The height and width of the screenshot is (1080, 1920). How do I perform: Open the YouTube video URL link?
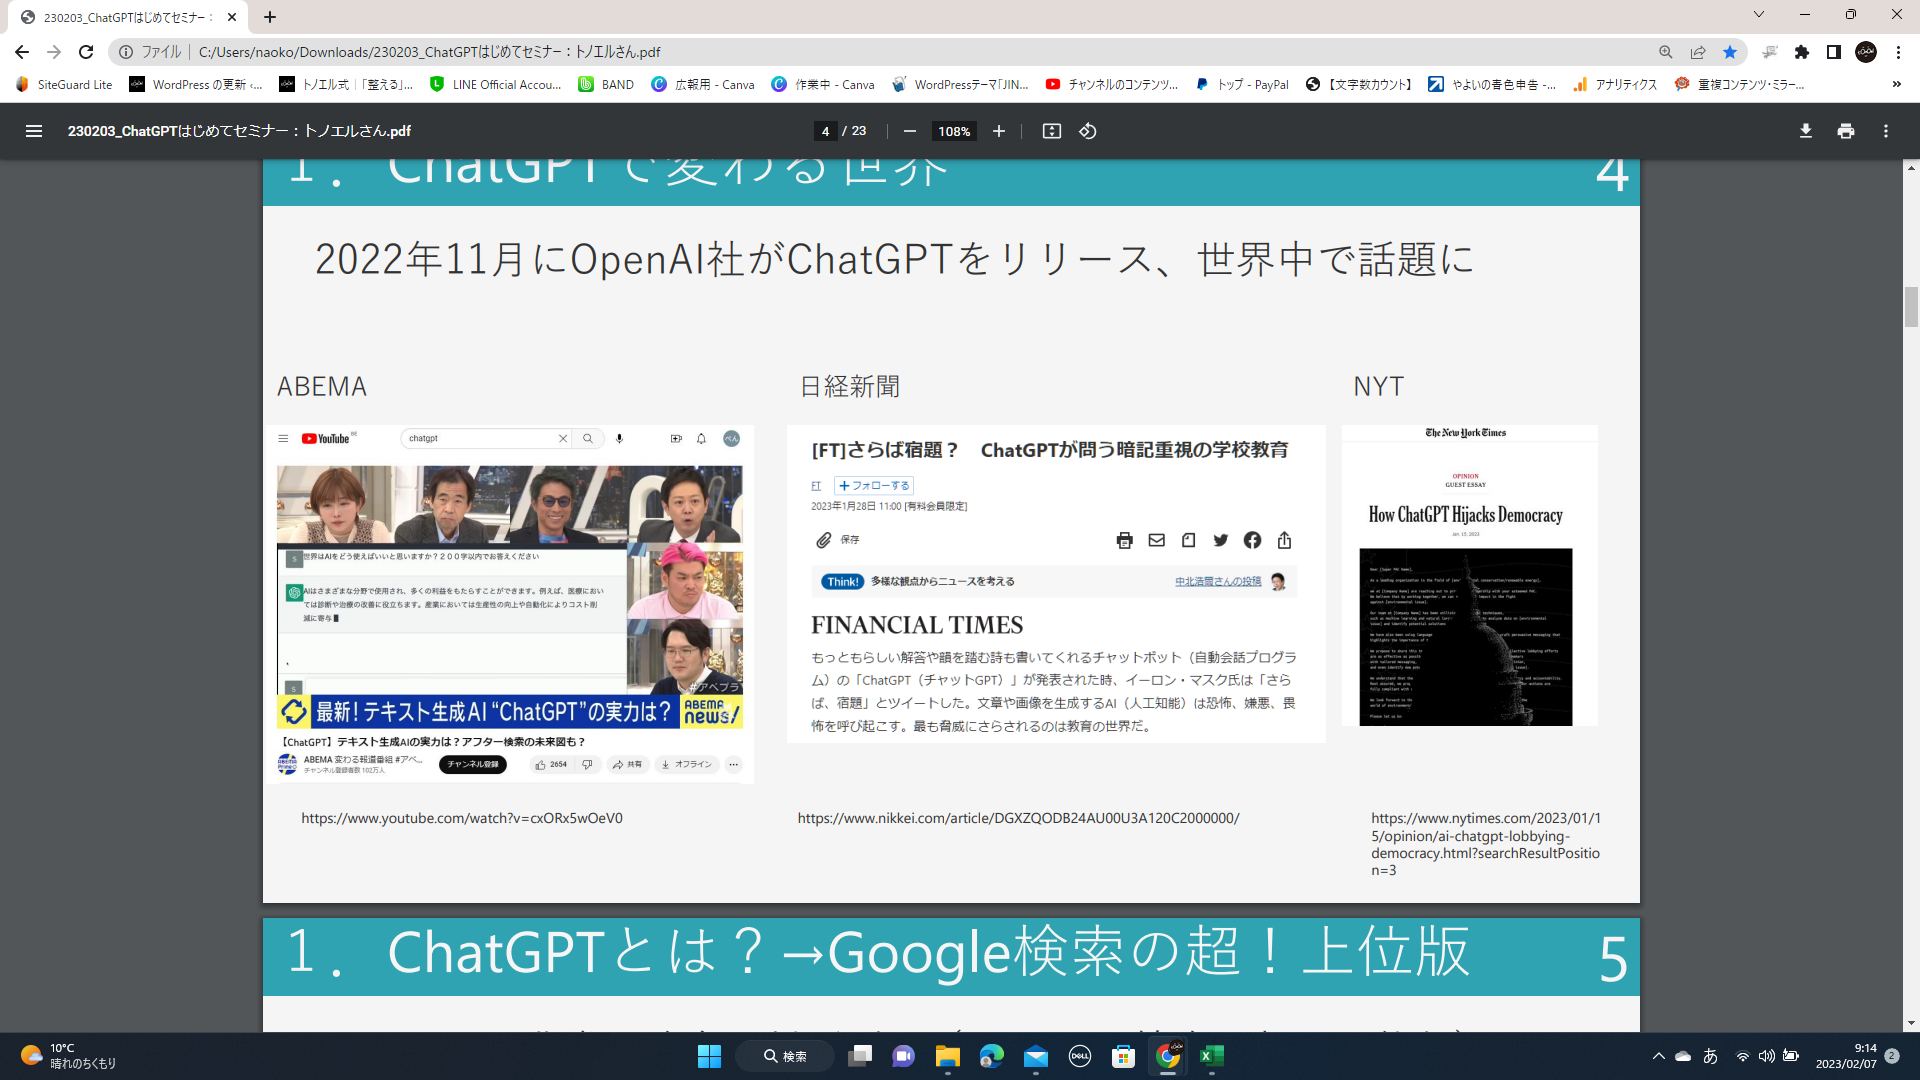461,818
